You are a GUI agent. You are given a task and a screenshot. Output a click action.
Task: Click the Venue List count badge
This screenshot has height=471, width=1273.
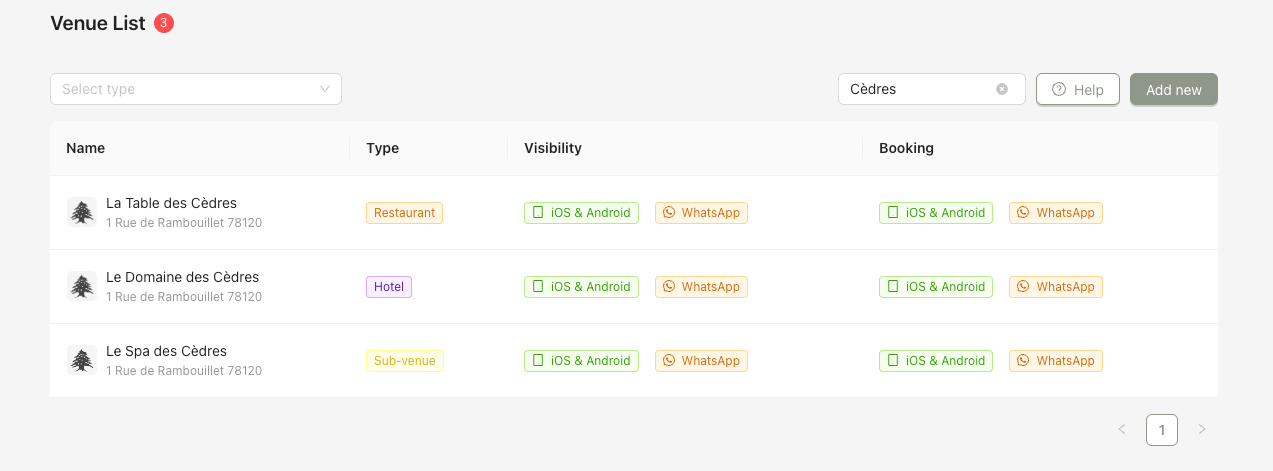pos(164,23)
